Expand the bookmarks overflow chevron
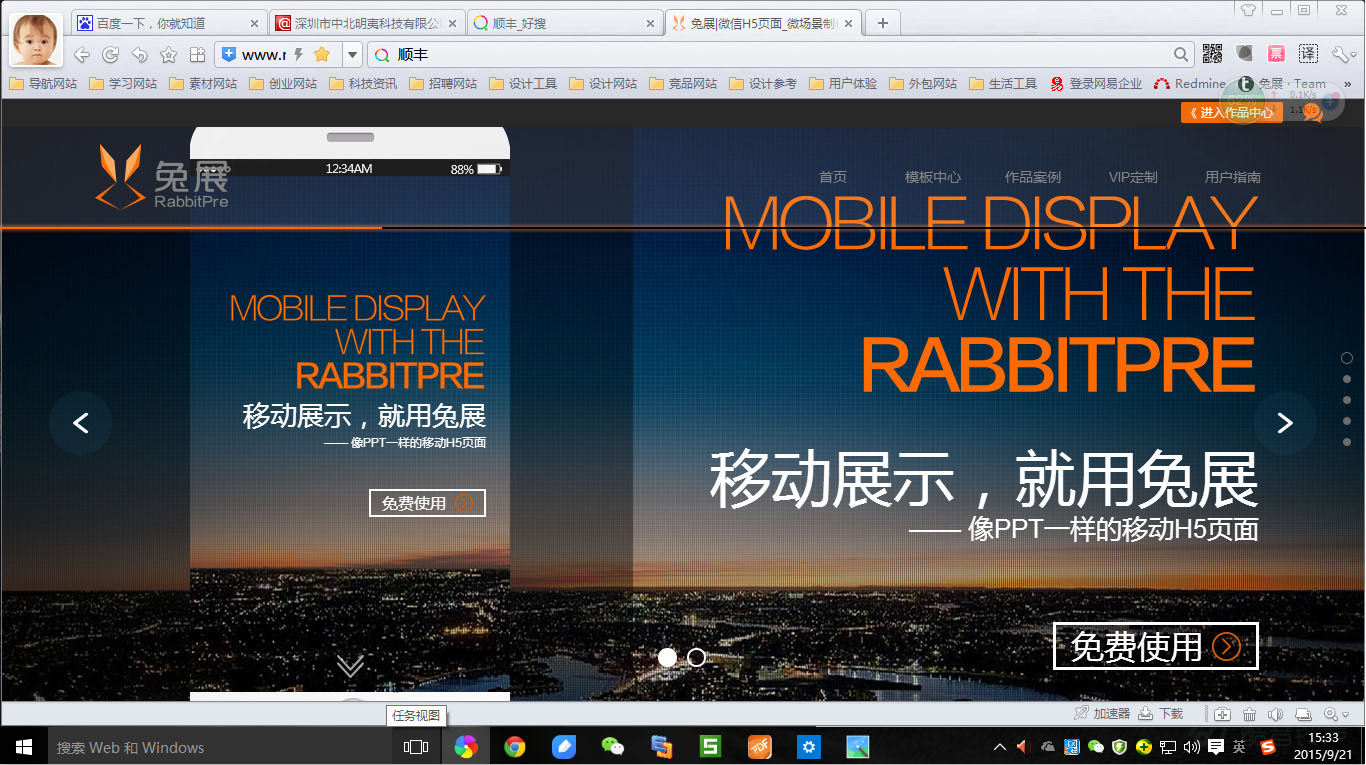The height and width of the screenshot is (765, 1366). pos(1347,84)
